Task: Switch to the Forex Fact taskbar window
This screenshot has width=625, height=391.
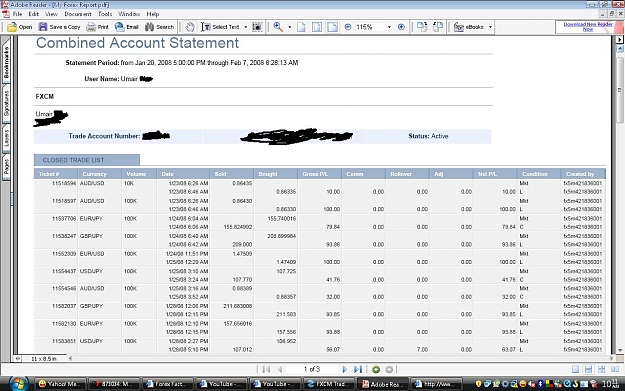Action: click(168, 384)
